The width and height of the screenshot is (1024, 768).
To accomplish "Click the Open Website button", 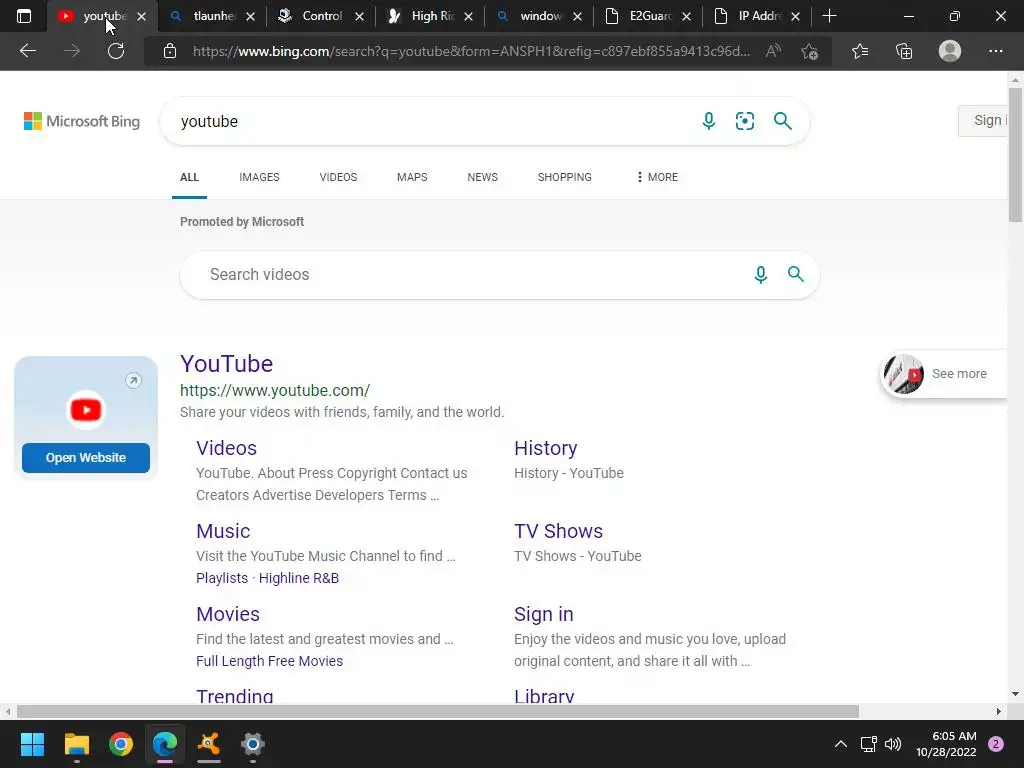I will click(86, 458).
